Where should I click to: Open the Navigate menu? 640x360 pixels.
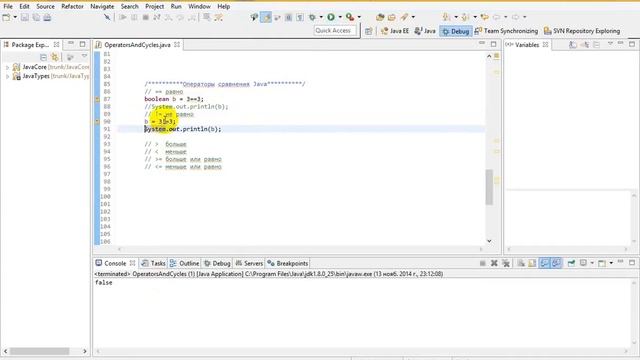point(102,7)
